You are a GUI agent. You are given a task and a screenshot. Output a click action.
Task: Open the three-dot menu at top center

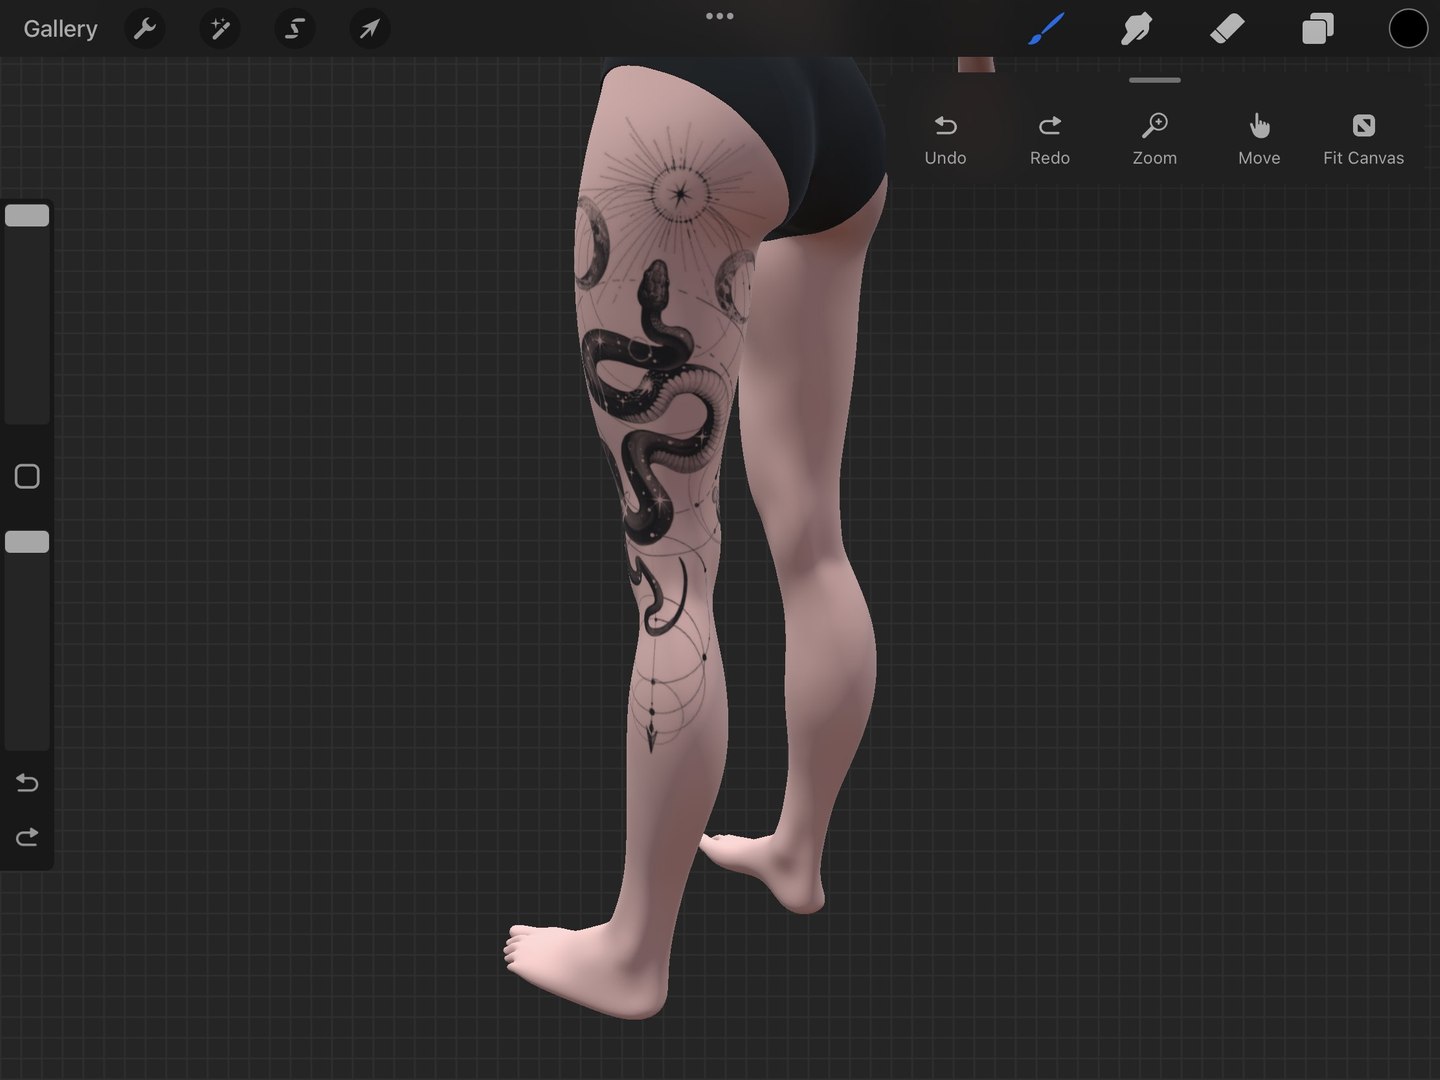(720, 16)
